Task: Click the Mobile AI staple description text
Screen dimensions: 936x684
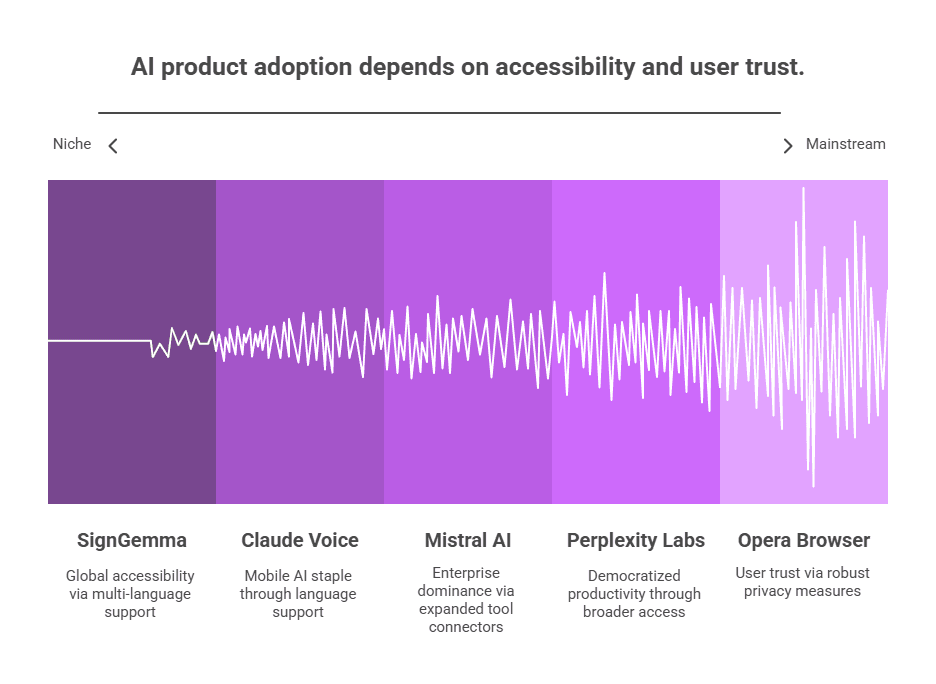Action: 298,594
